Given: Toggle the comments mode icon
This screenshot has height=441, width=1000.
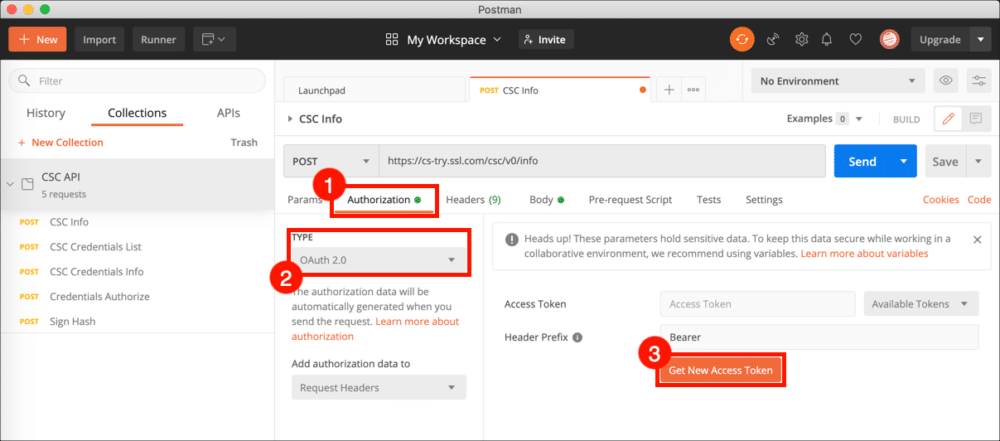Looking at the screenshot, I should pos(976,119).
